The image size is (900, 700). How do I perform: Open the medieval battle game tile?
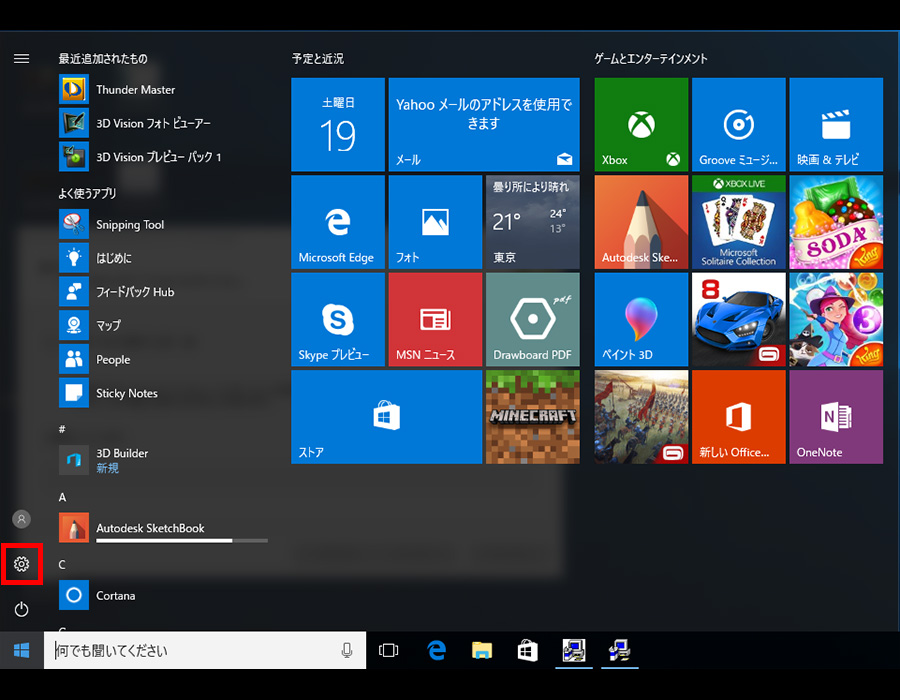641,417
